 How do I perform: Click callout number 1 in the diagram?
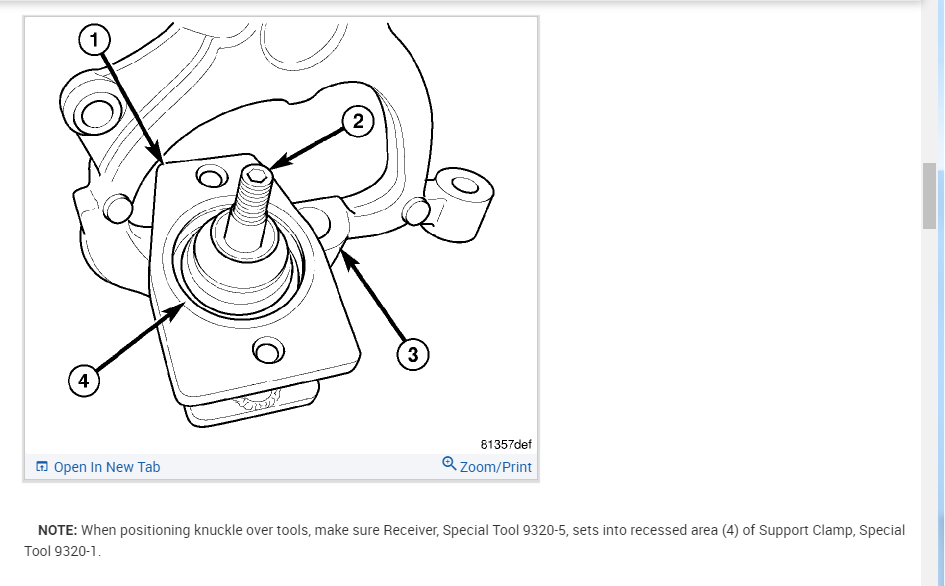(x=94, y=40)
